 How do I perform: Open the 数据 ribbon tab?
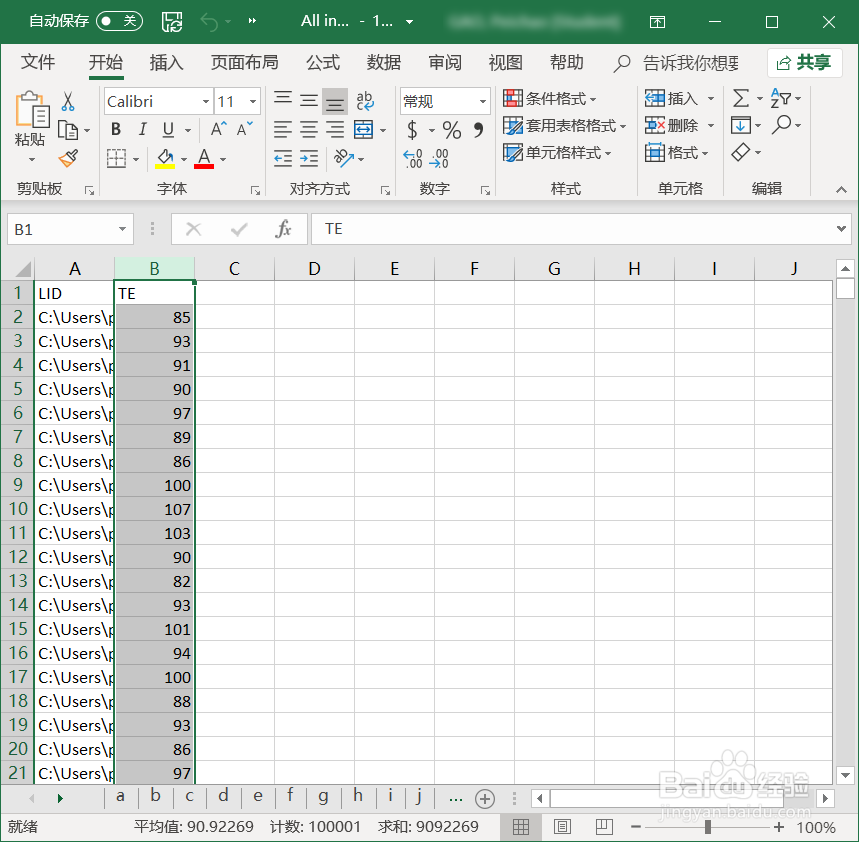pyautogui.click(x=383, y=62)
